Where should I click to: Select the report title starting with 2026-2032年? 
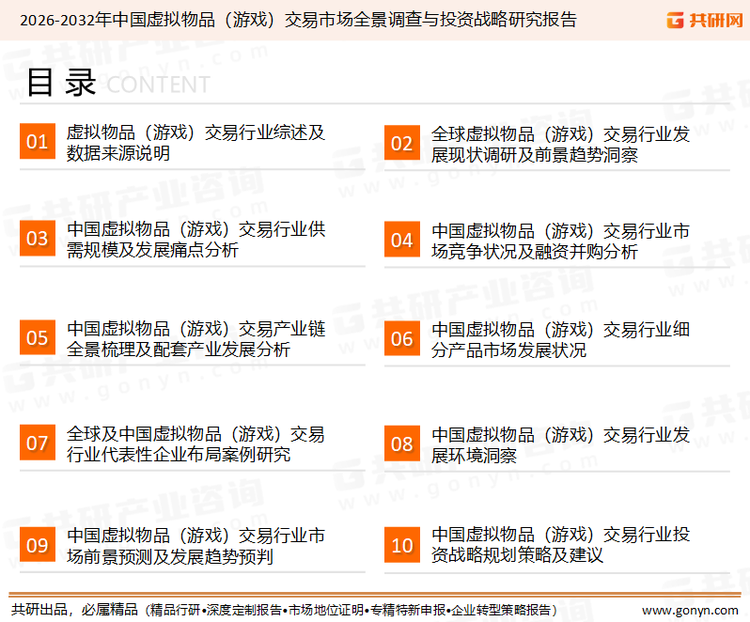[298, 20]
